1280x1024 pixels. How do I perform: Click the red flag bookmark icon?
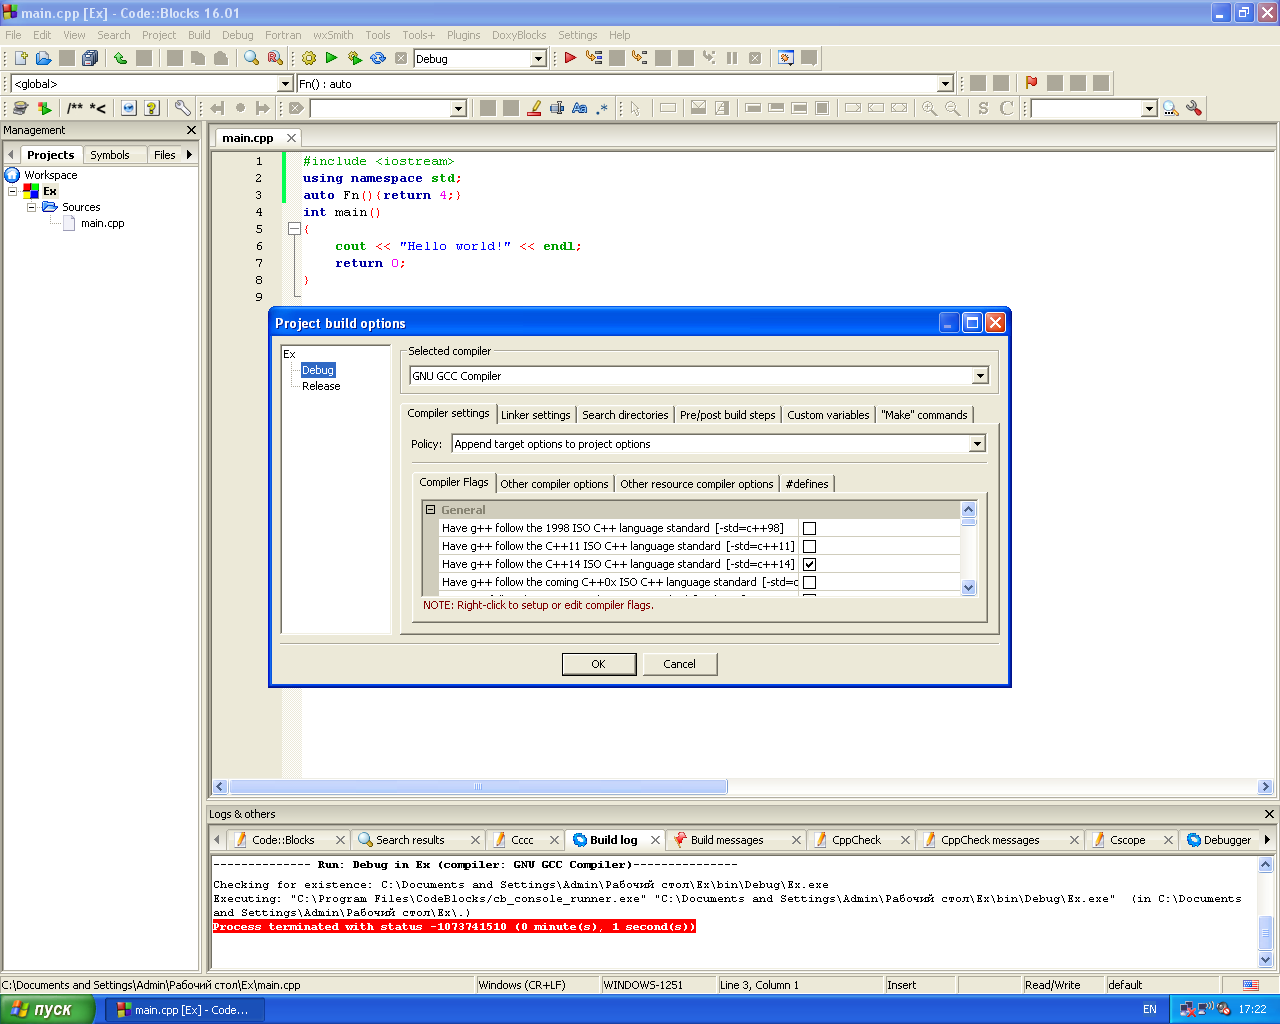pos(1031,83)
